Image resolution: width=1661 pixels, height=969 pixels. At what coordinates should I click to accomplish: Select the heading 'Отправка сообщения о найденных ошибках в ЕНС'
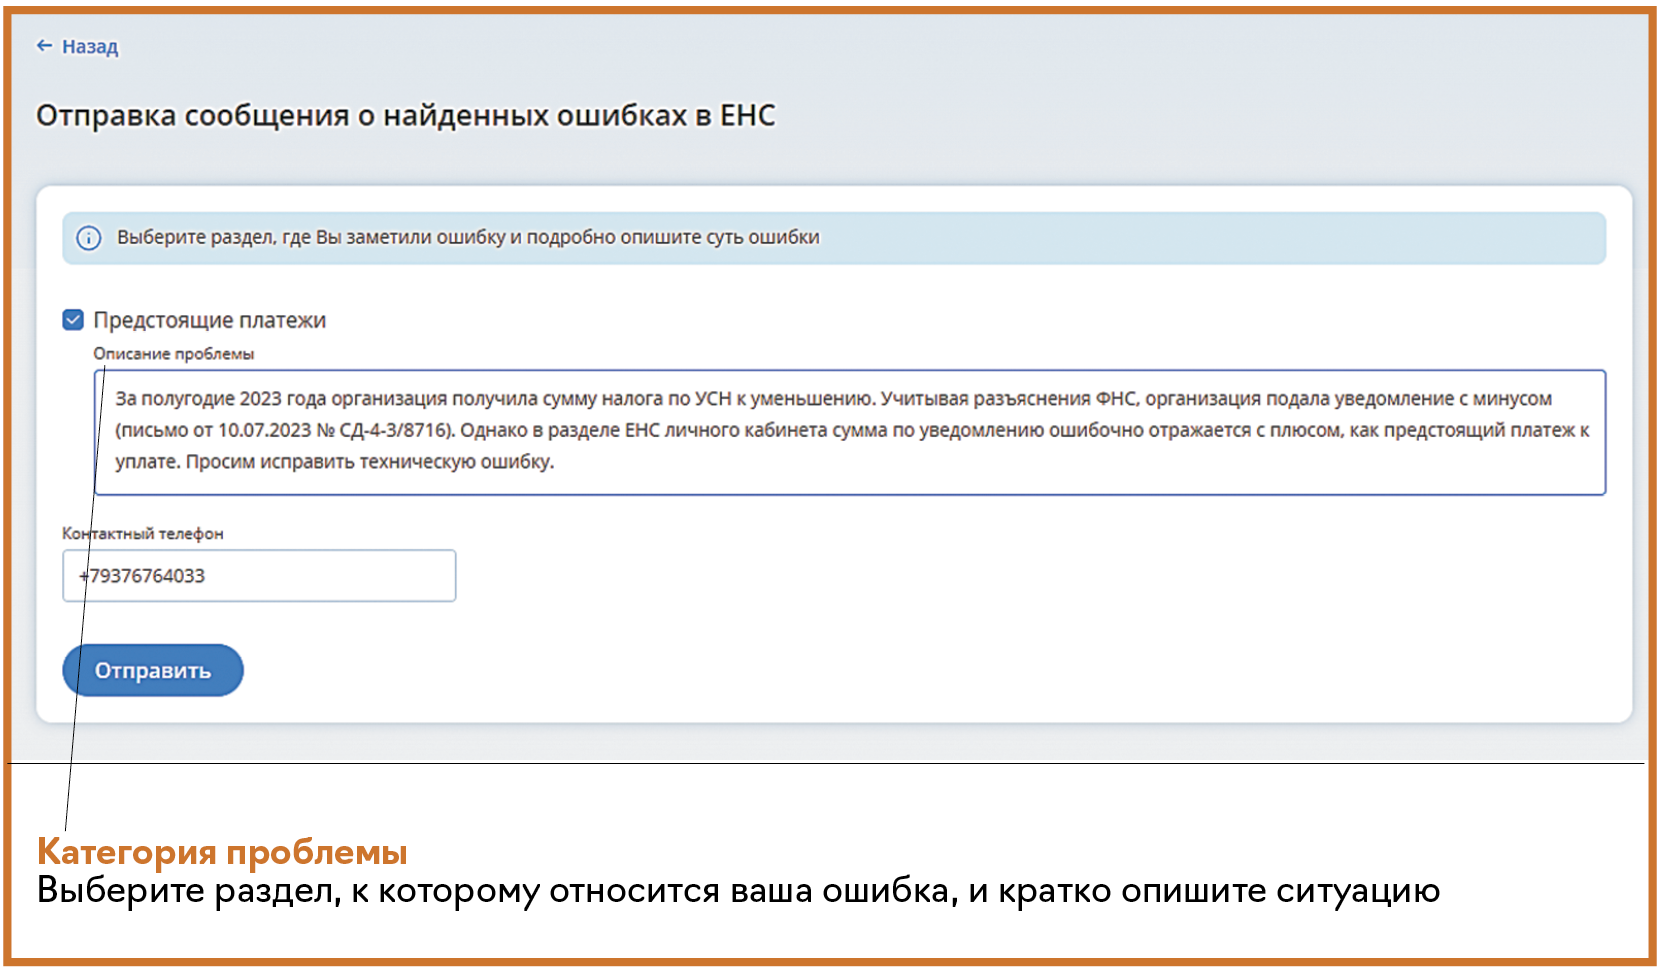point(406,116)
